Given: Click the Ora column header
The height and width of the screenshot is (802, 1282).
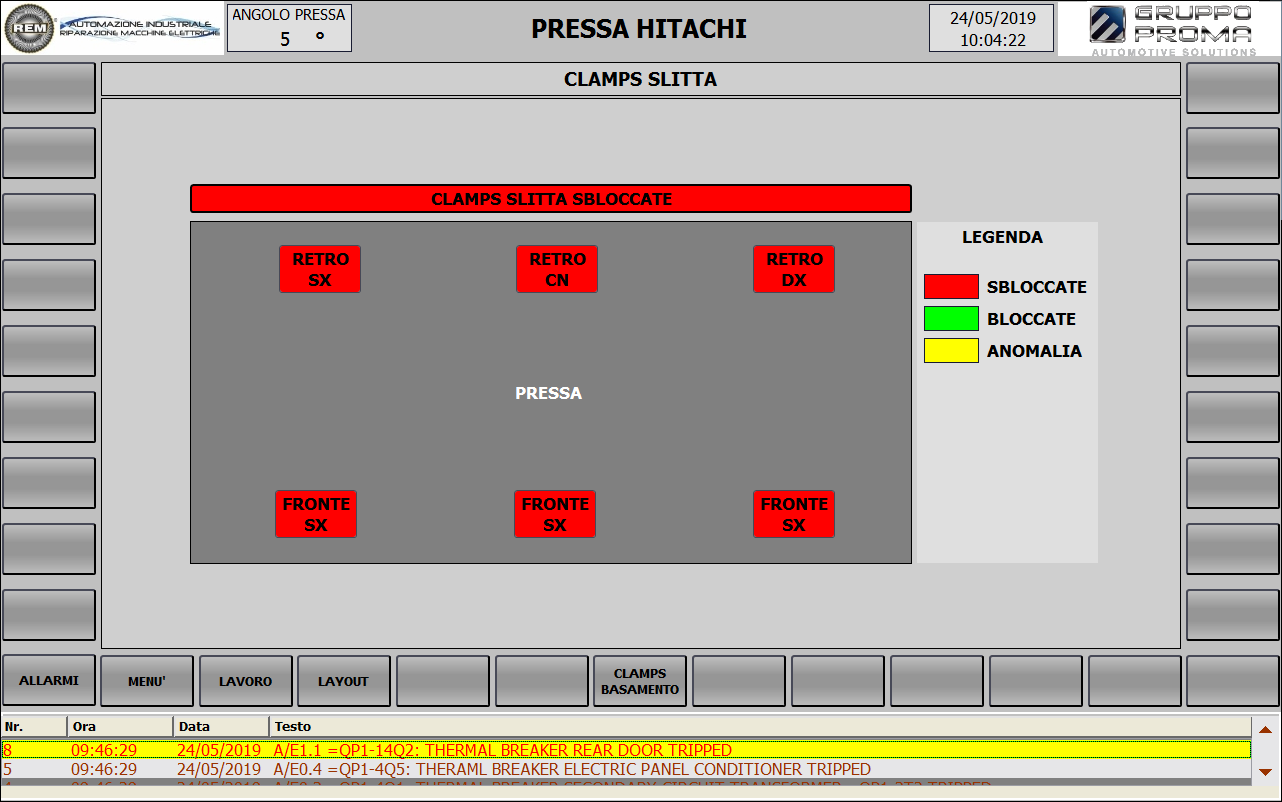Looking at the screenshot, I should click(x=120, y=726).
